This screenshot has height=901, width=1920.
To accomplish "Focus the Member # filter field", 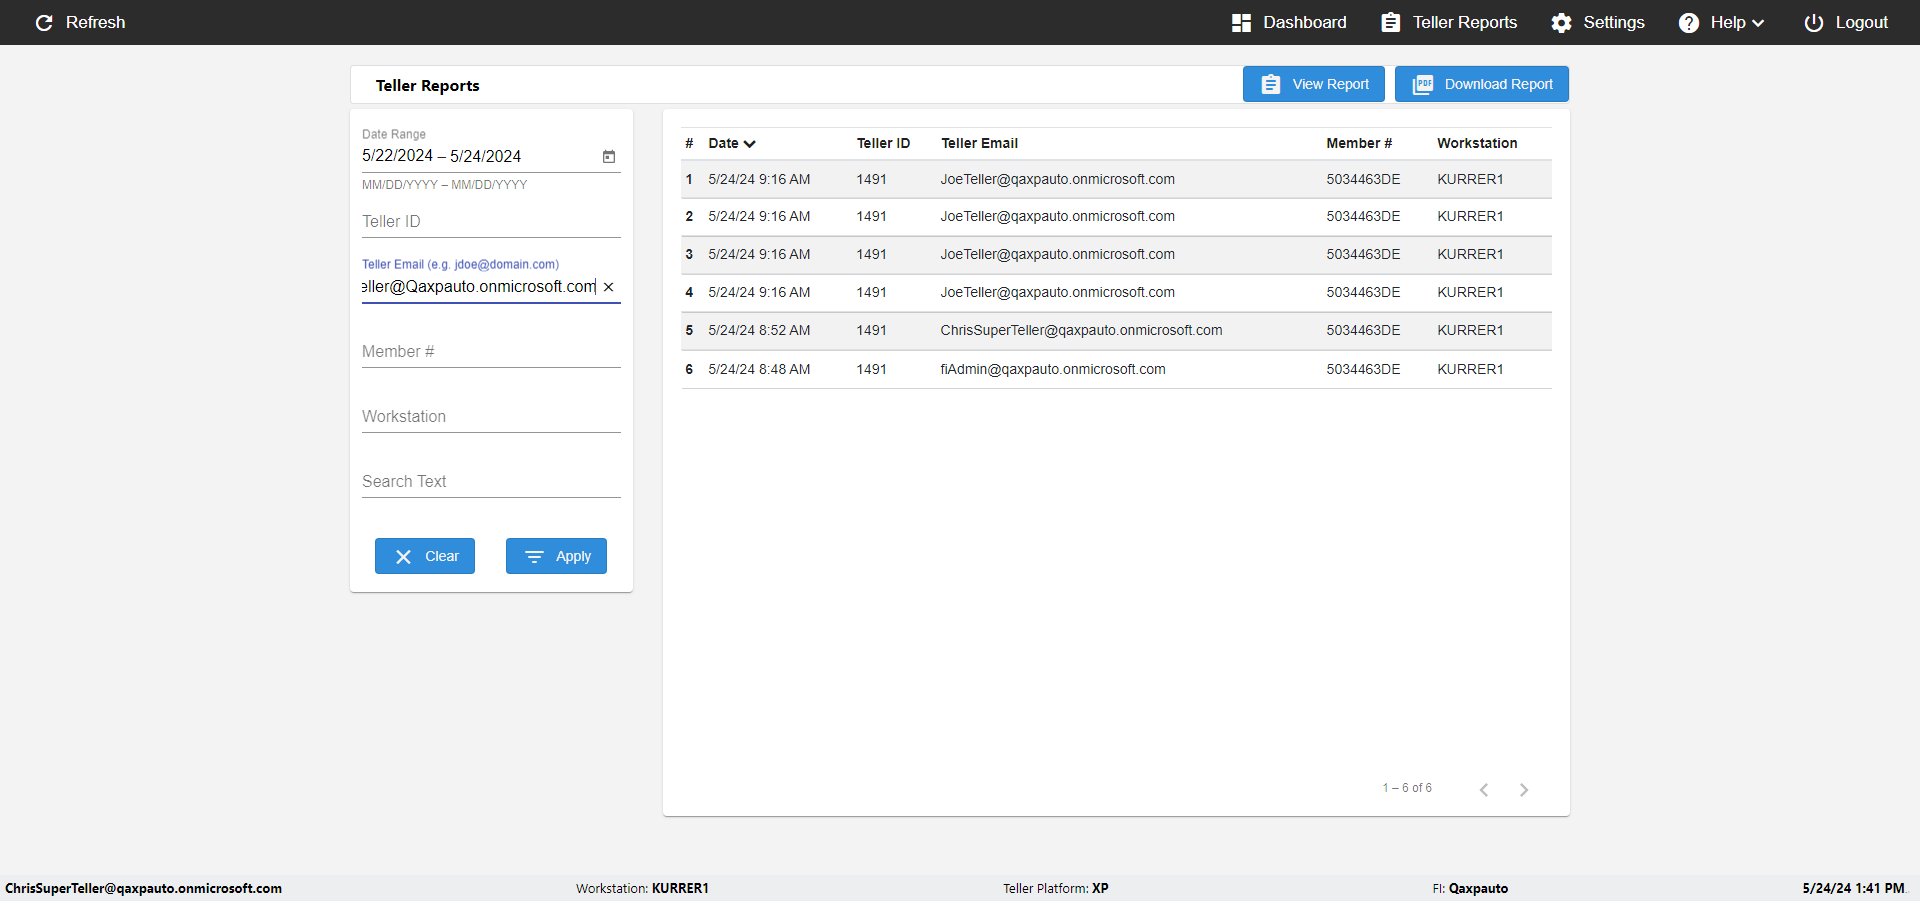I will pyautogui.click(x=491, y=351).
